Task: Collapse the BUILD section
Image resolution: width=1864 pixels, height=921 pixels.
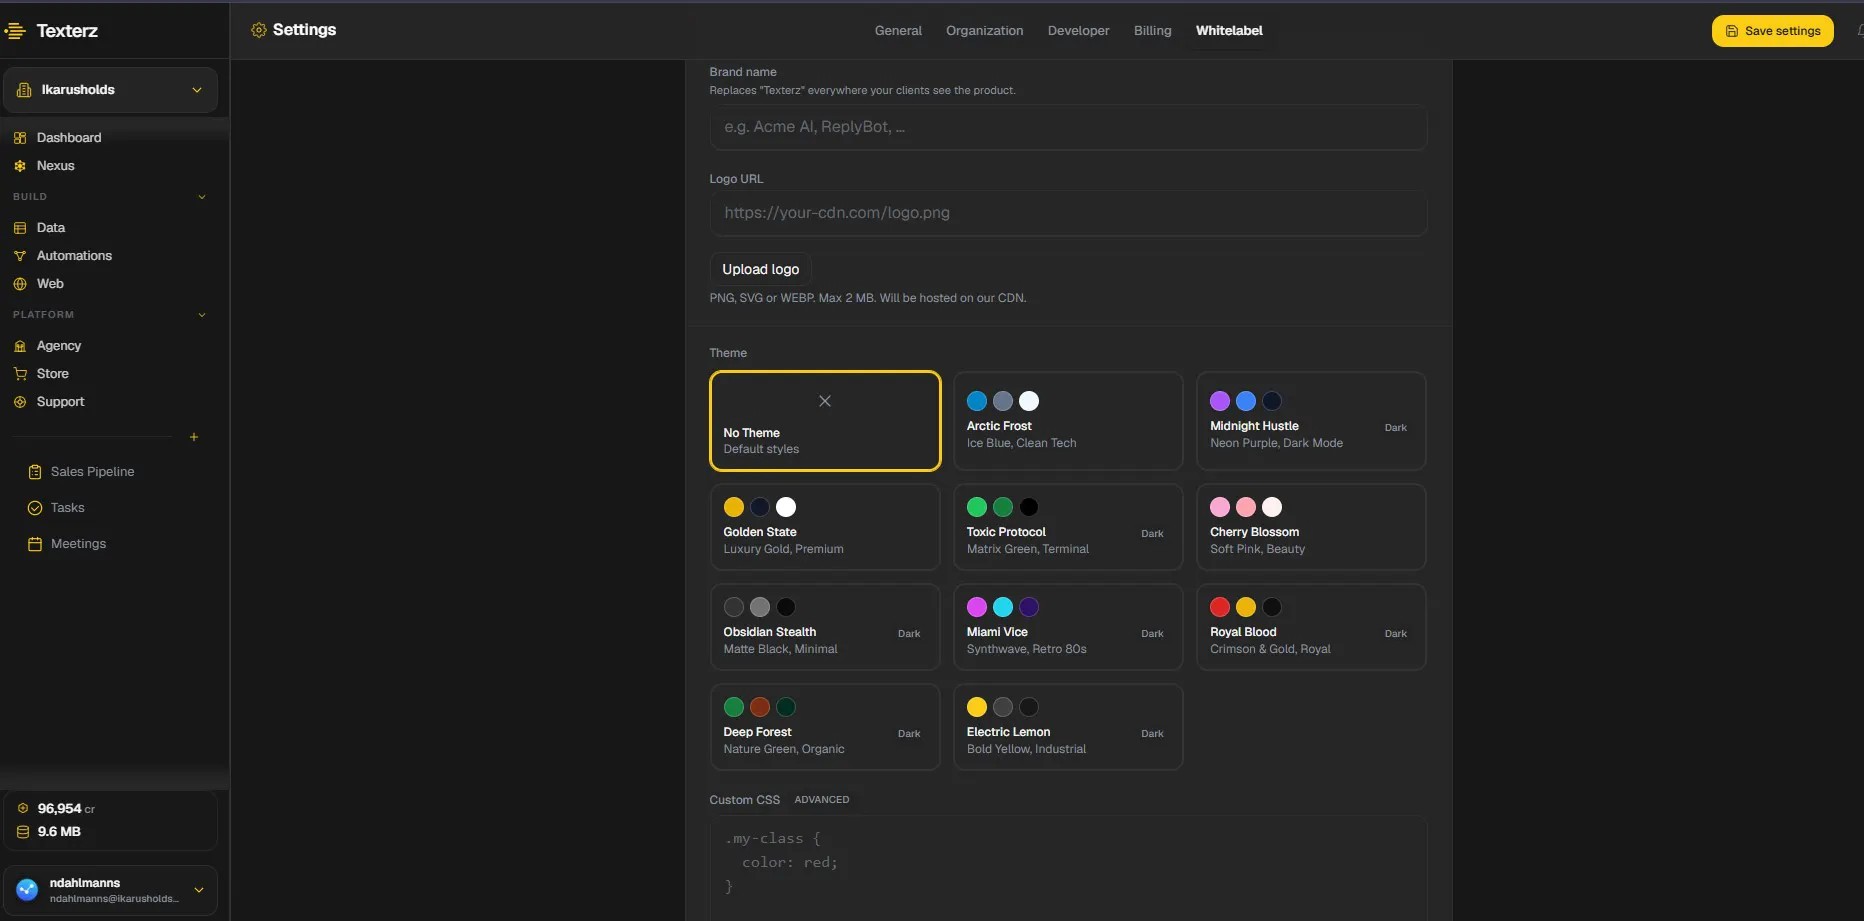Action: 202,197
